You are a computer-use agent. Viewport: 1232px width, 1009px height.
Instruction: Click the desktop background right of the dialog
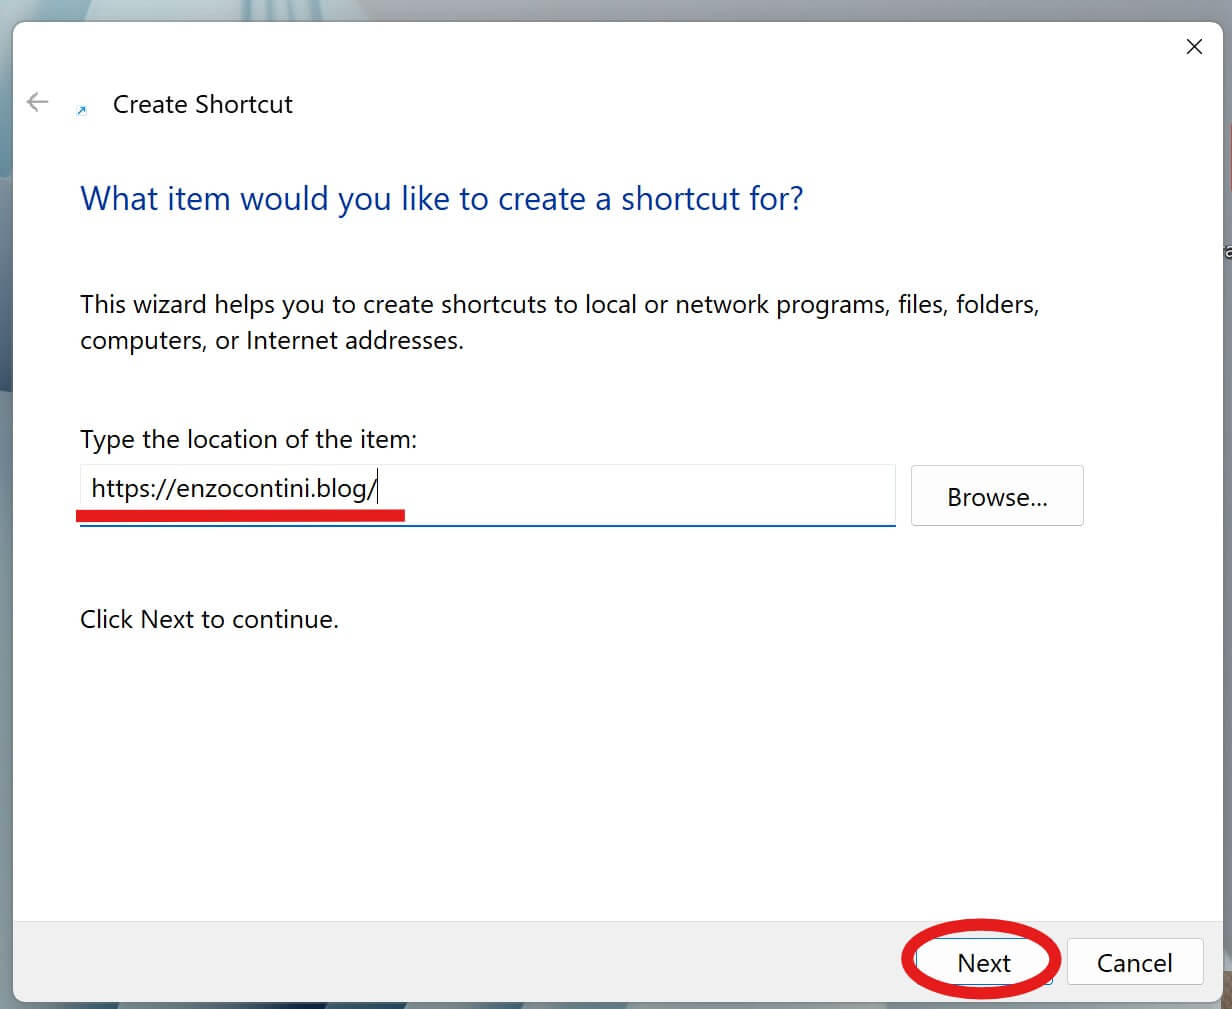point(1227,500)
